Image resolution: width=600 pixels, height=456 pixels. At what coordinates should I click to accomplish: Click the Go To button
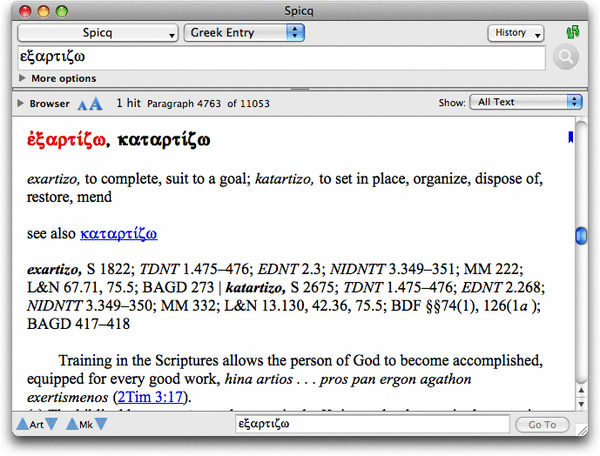542,425
